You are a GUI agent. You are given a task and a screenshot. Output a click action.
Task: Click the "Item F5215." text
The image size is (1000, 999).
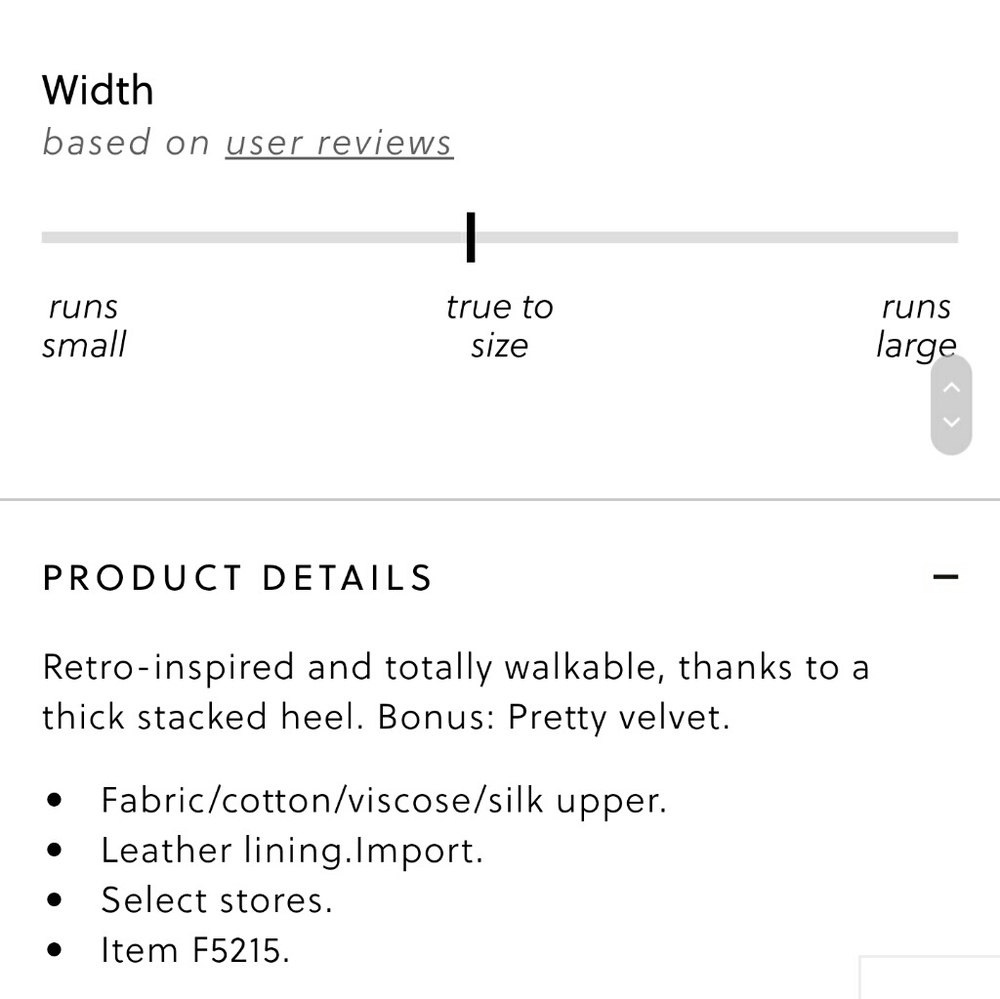point(195,950)
